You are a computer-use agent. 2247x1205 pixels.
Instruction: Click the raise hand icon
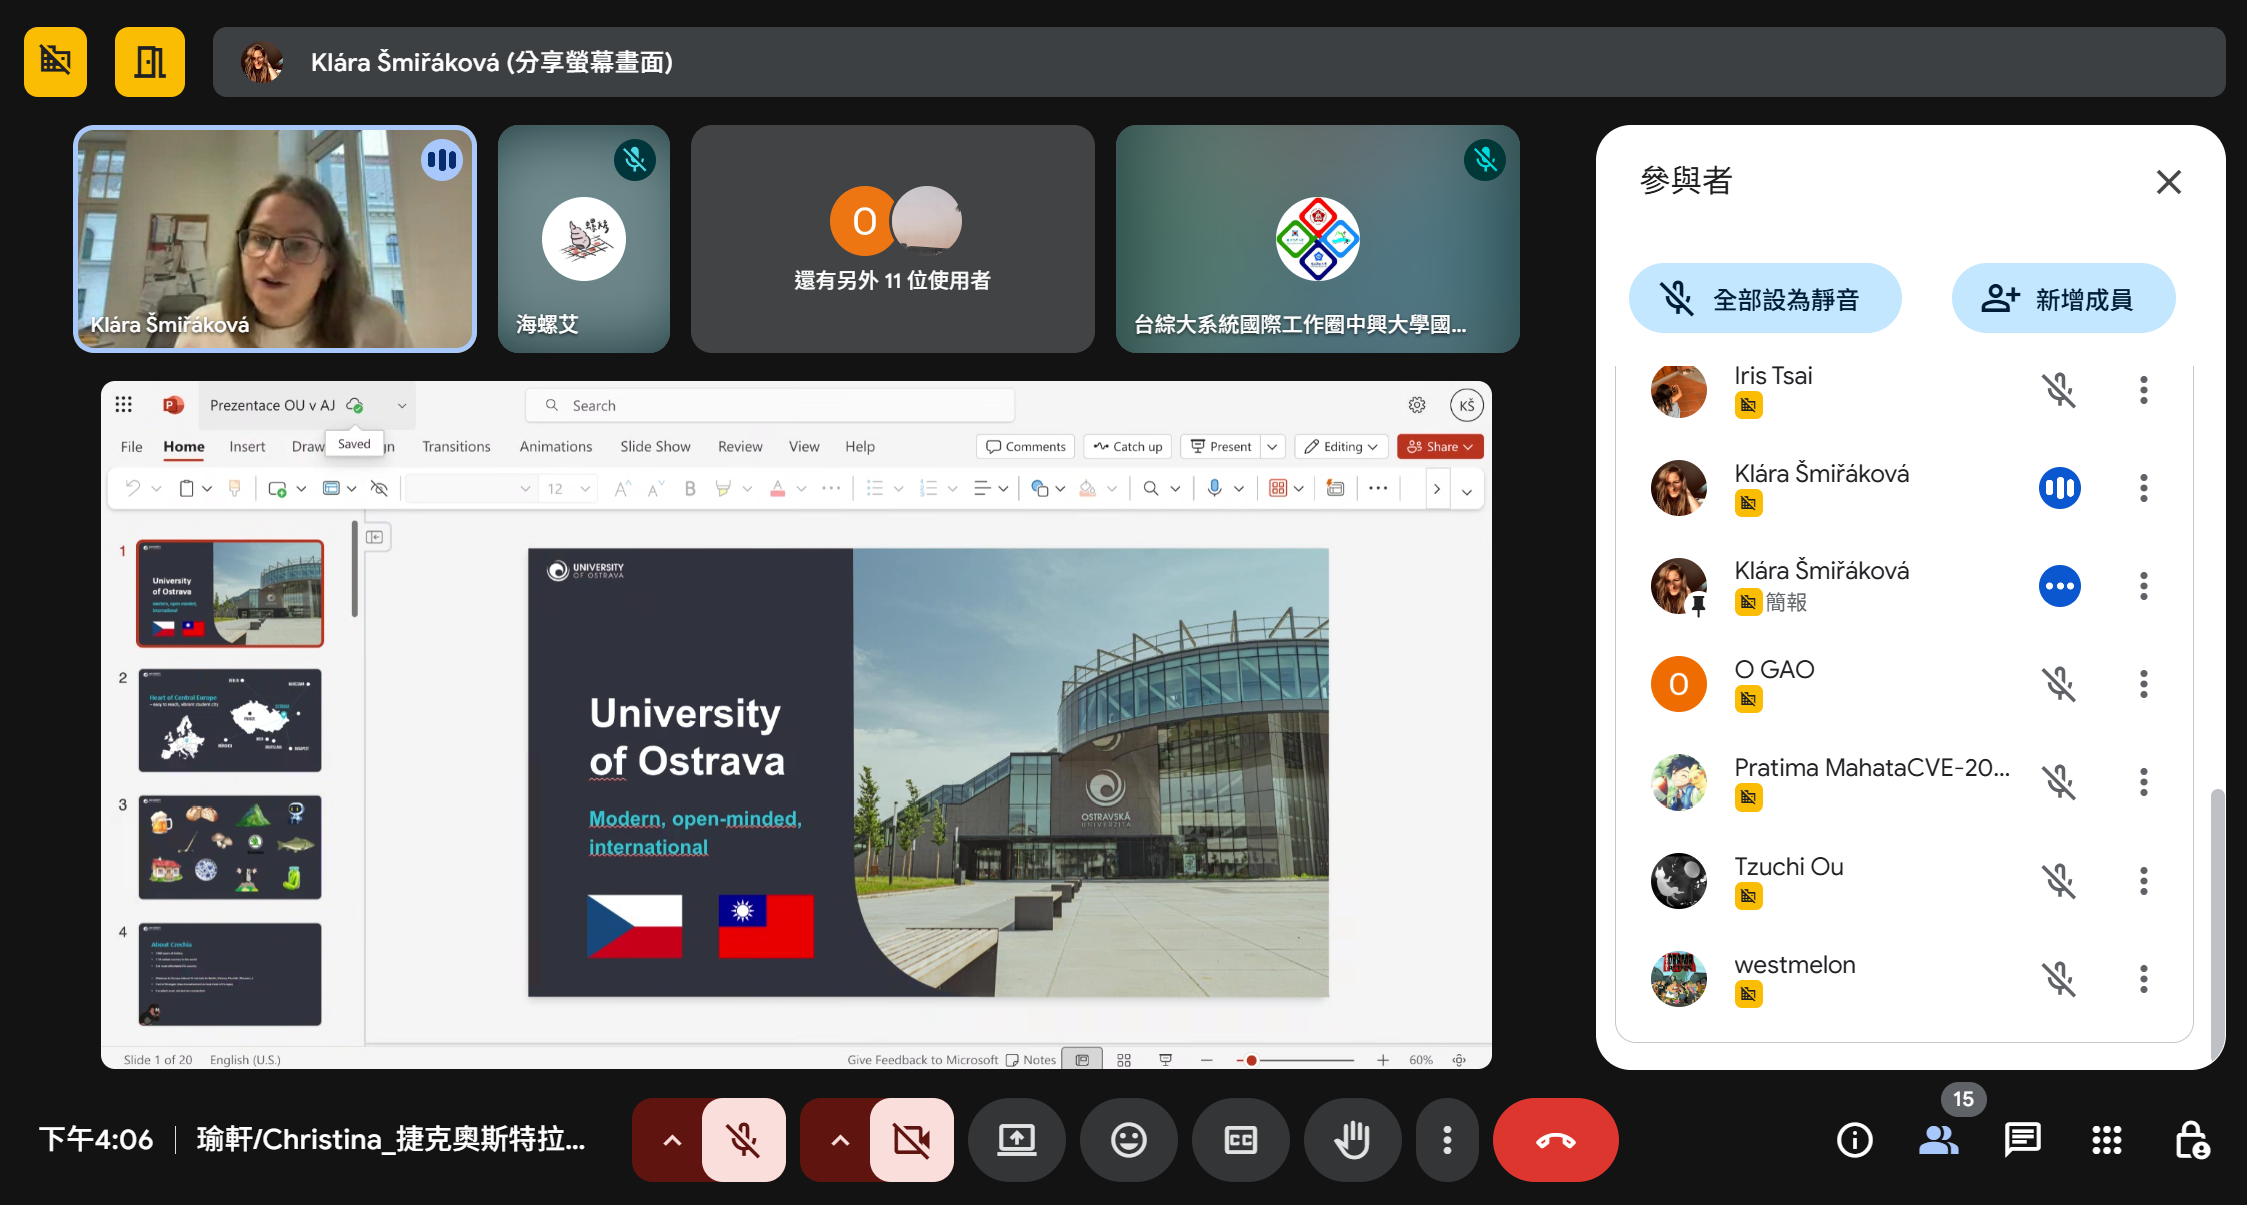[1352, 1140]
